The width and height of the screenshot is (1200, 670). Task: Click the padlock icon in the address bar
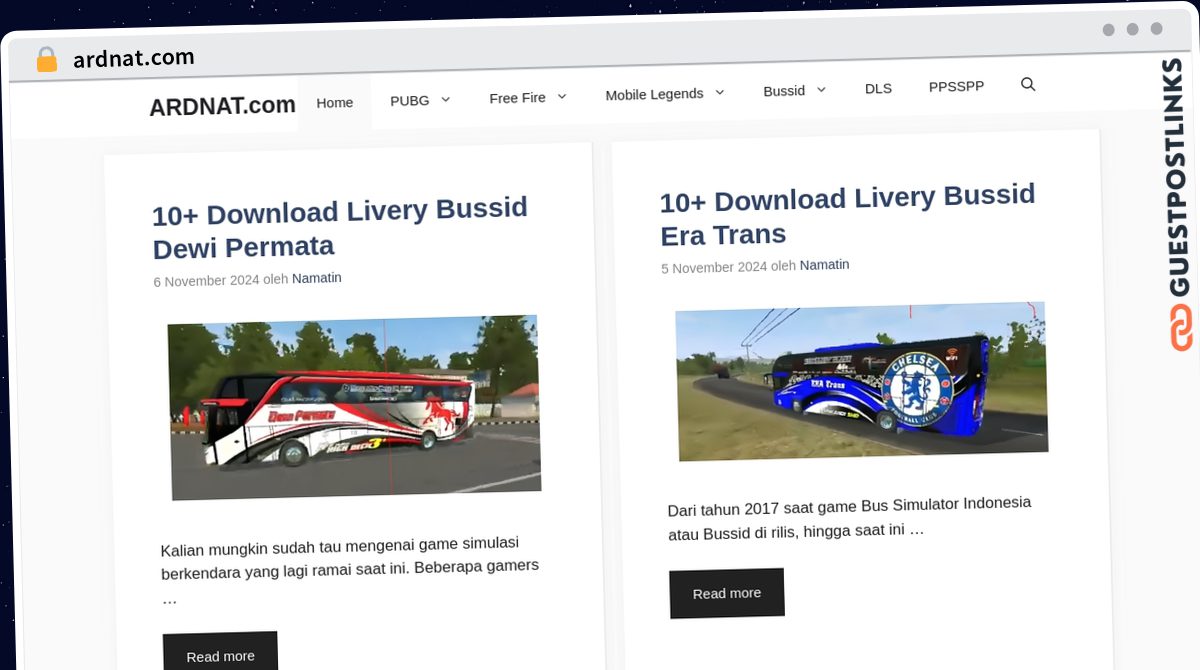(x=46, y=60)
